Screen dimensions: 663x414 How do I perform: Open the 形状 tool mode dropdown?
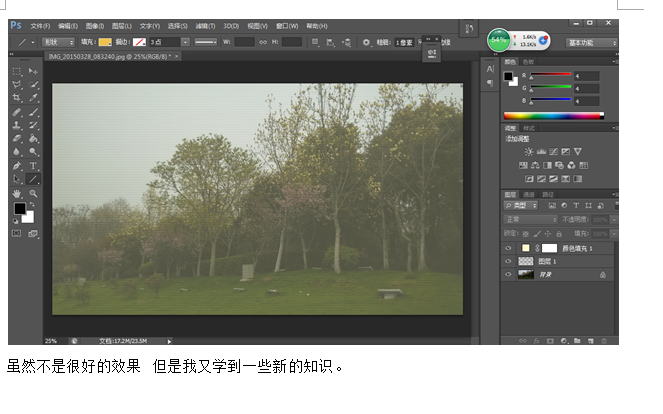tap(58, 42)
